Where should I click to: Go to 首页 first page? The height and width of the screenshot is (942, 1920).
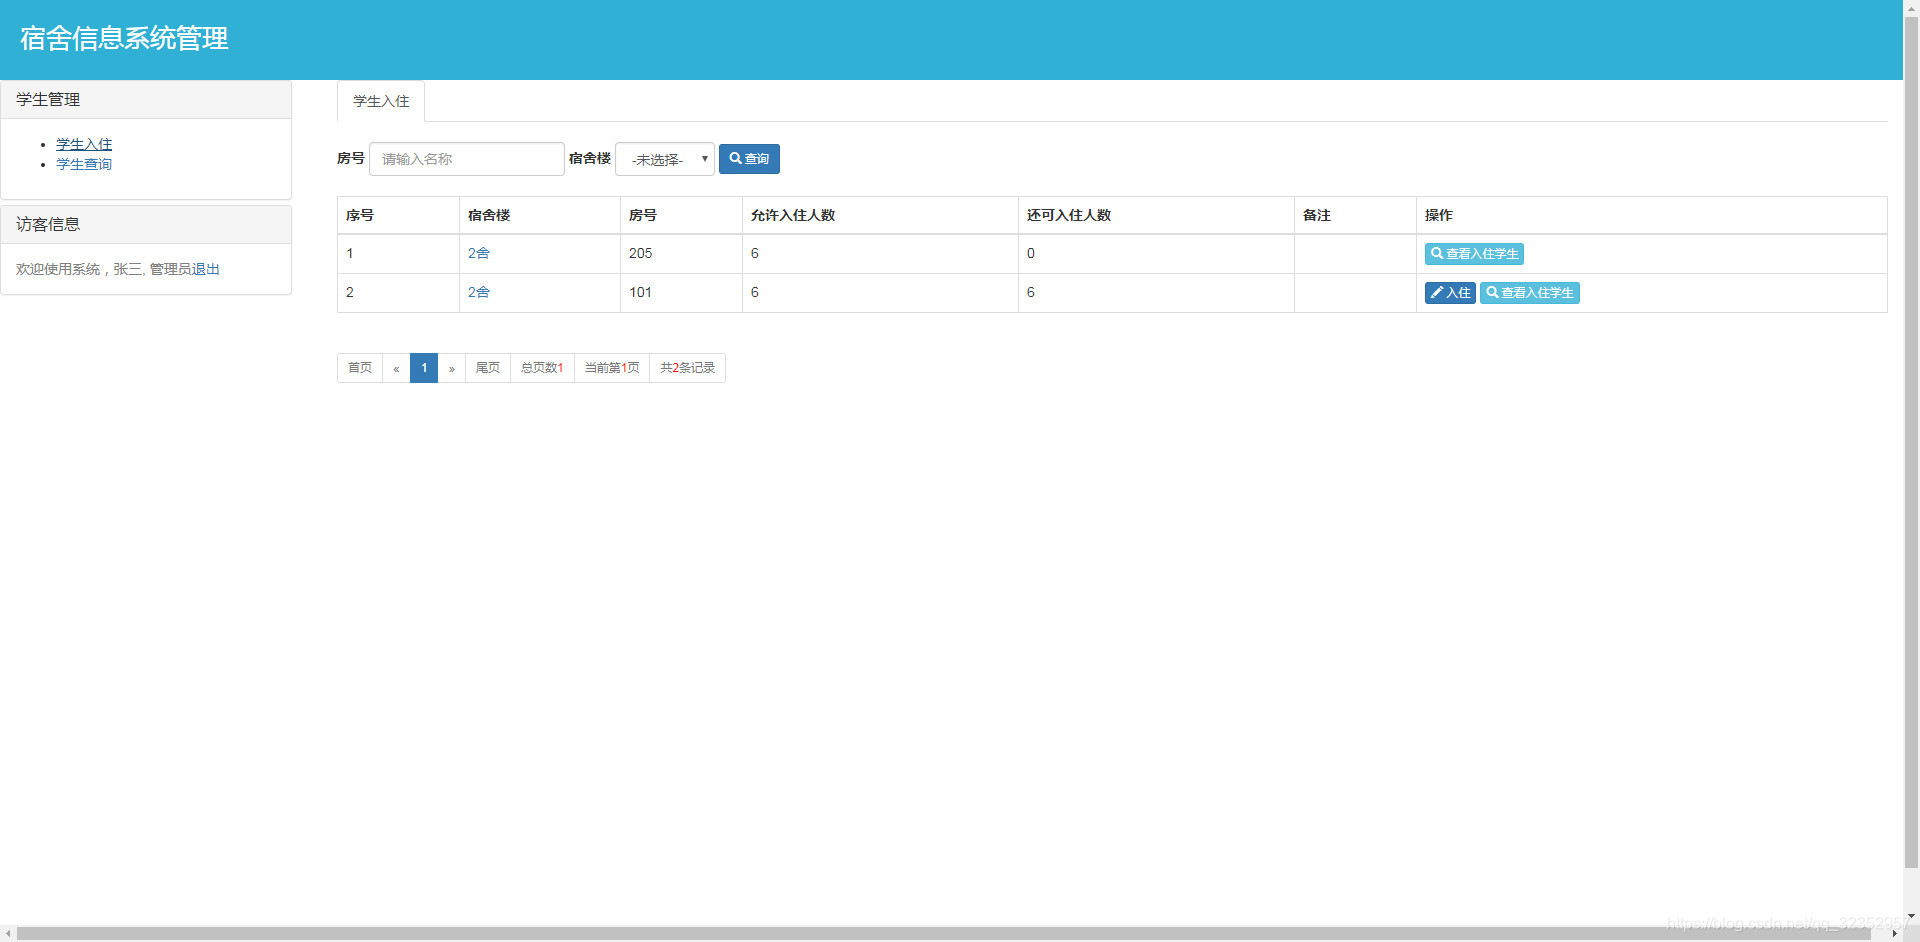[x=360, y=368]
